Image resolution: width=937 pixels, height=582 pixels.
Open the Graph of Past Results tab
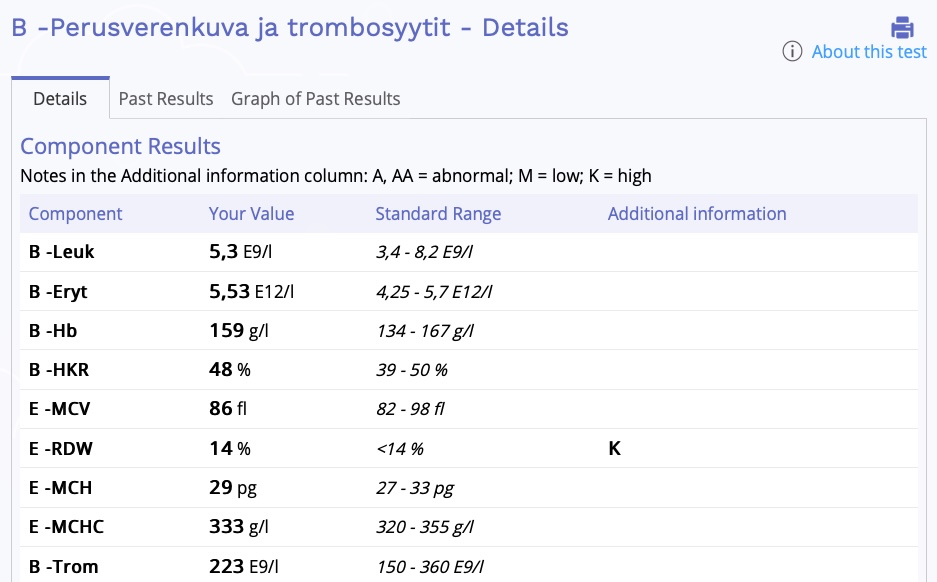316,99
